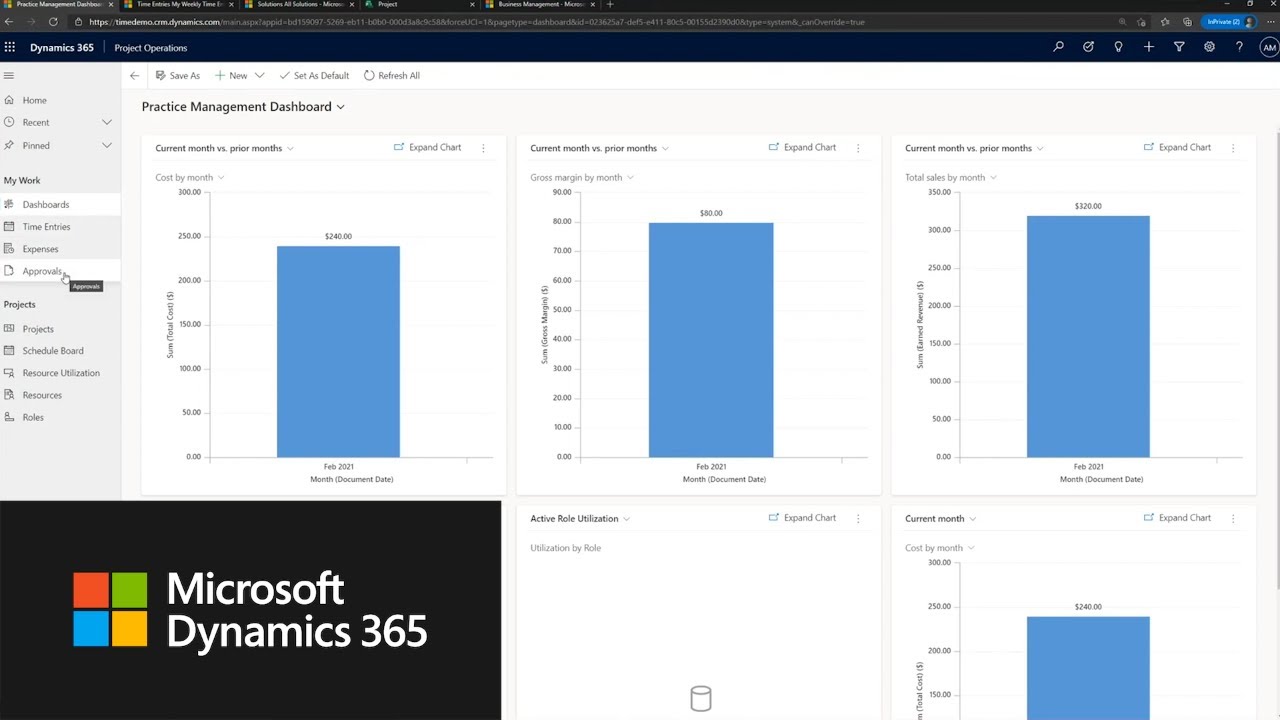Open a new browser tab
The height and width of the screenshot is (720, 1280).
[x=610, y=4]
